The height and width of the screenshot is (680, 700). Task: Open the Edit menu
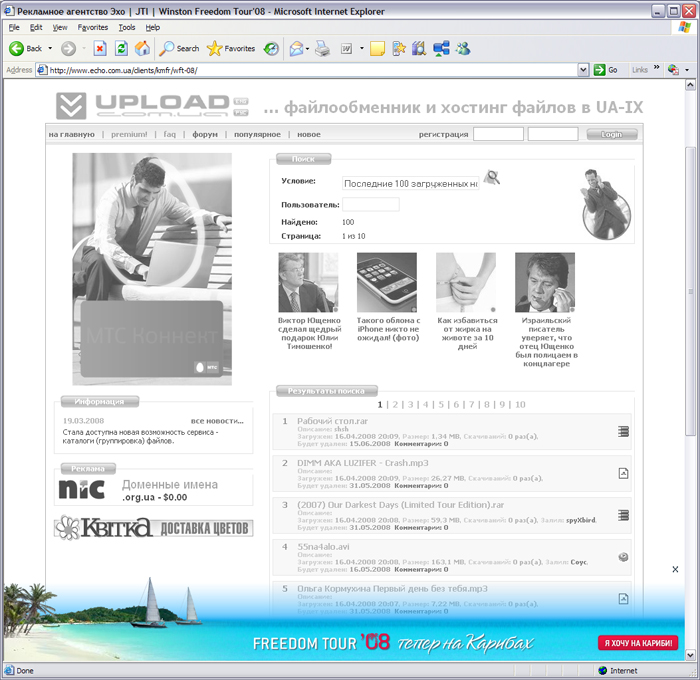pos(36,27)
